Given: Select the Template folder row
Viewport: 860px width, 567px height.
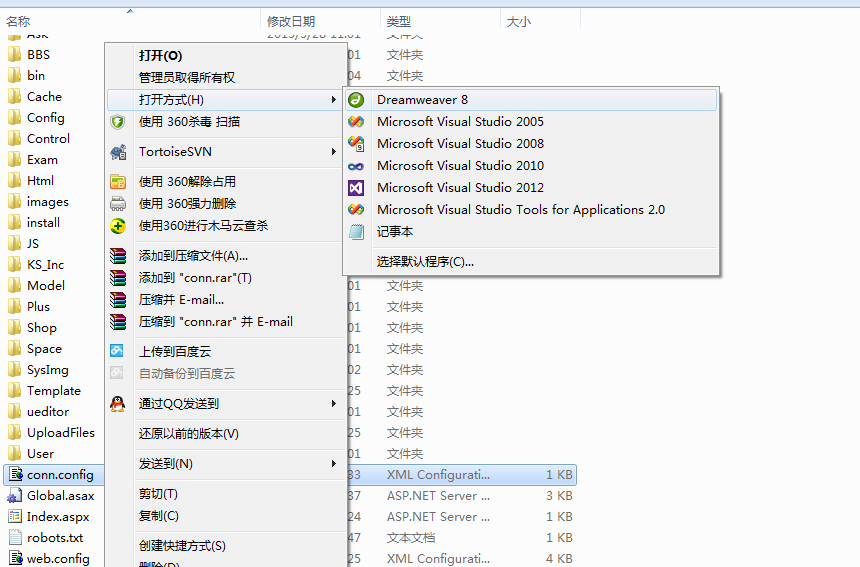Looking at the screenshot, I should 53,390.
